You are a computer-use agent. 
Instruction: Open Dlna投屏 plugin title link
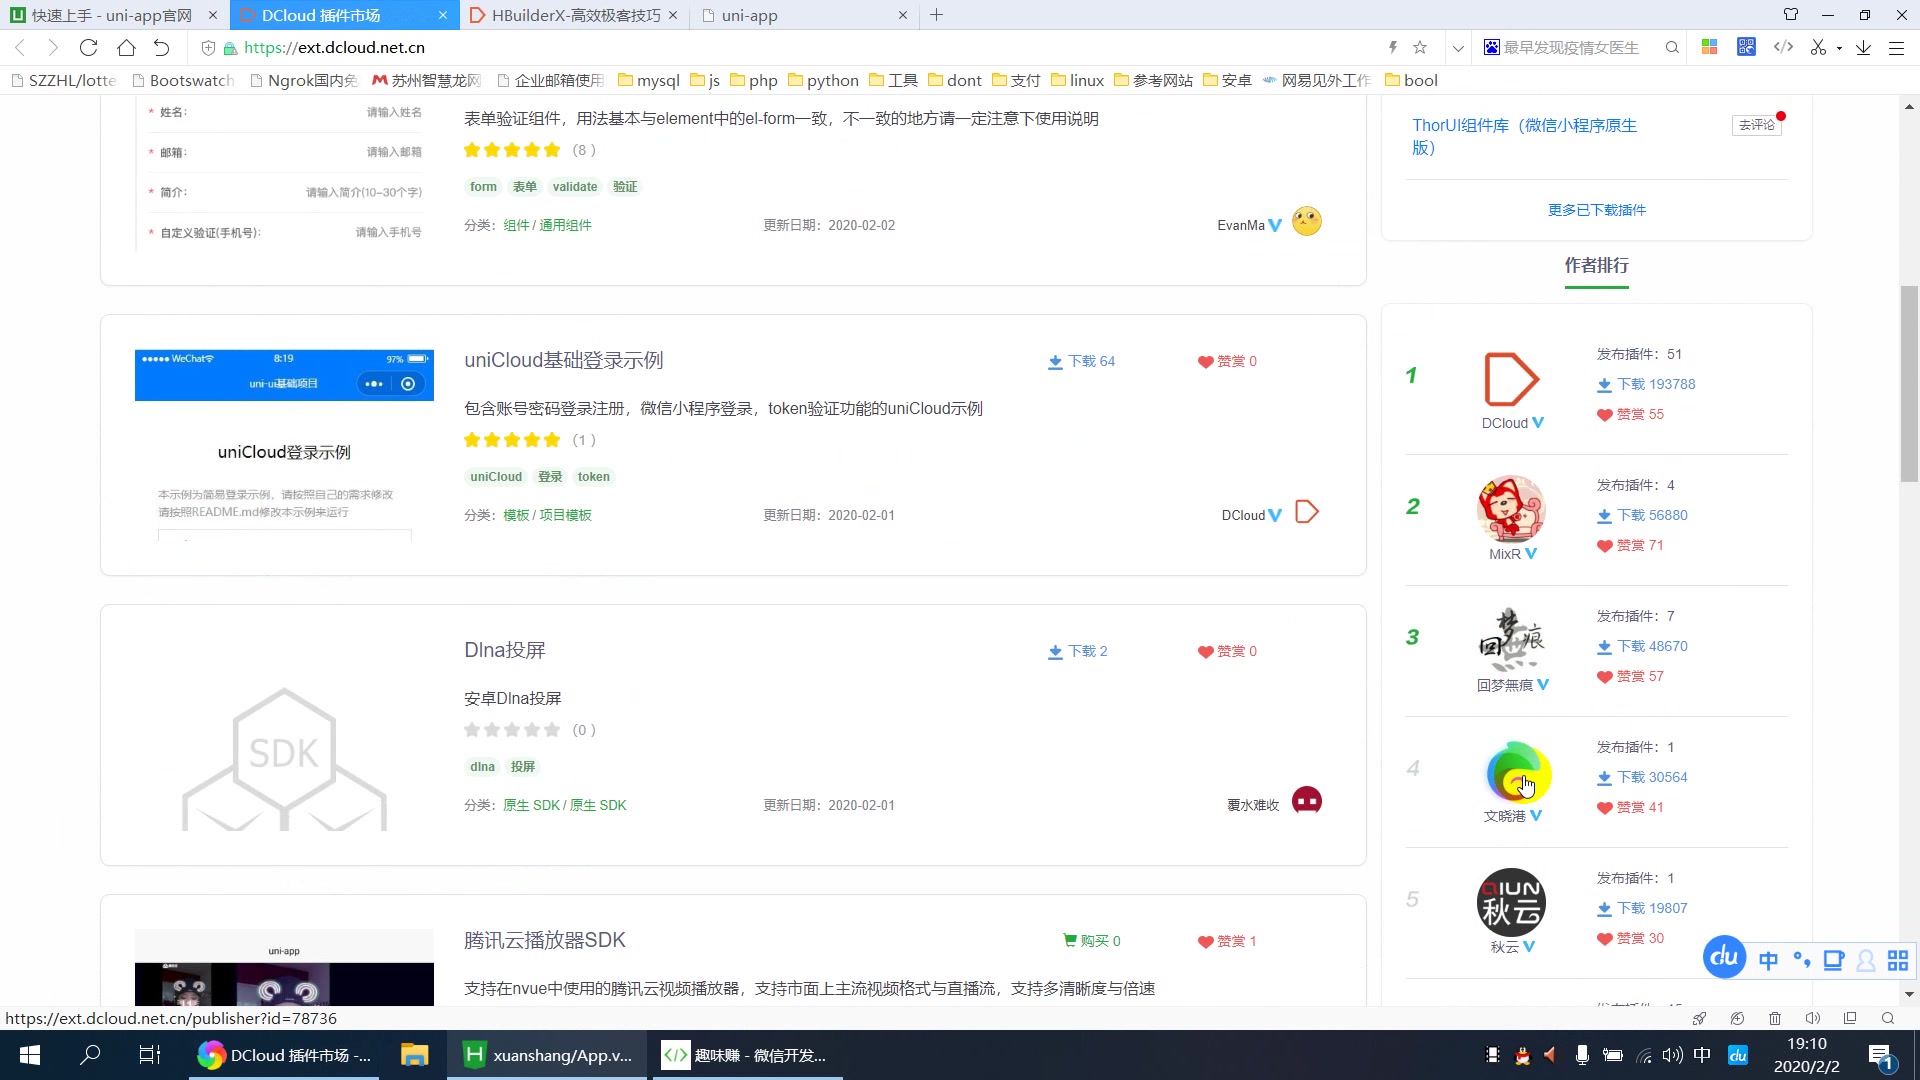point(504,650)
